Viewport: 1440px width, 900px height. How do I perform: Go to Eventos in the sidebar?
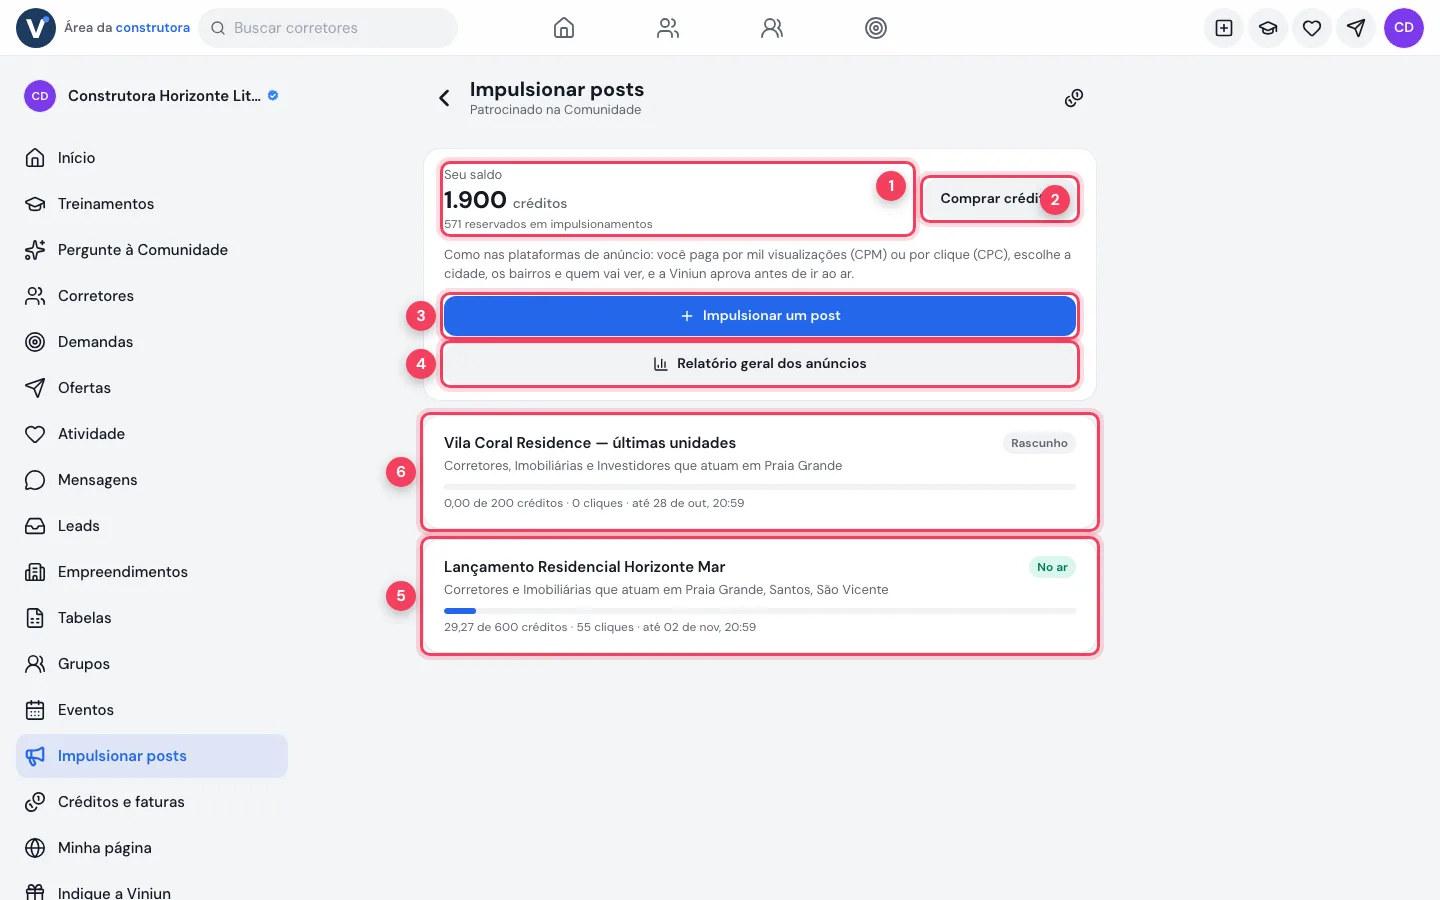tap(152, 710)
